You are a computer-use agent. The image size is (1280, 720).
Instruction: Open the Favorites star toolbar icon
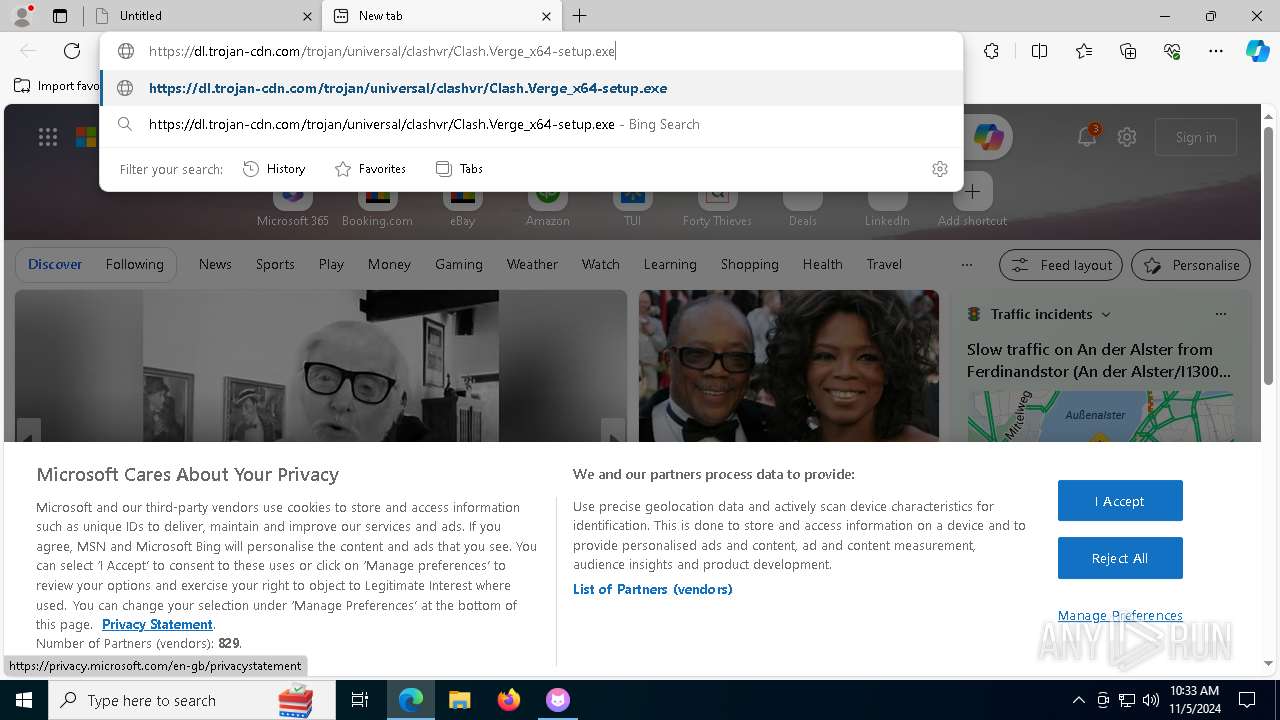(1084, 51)
